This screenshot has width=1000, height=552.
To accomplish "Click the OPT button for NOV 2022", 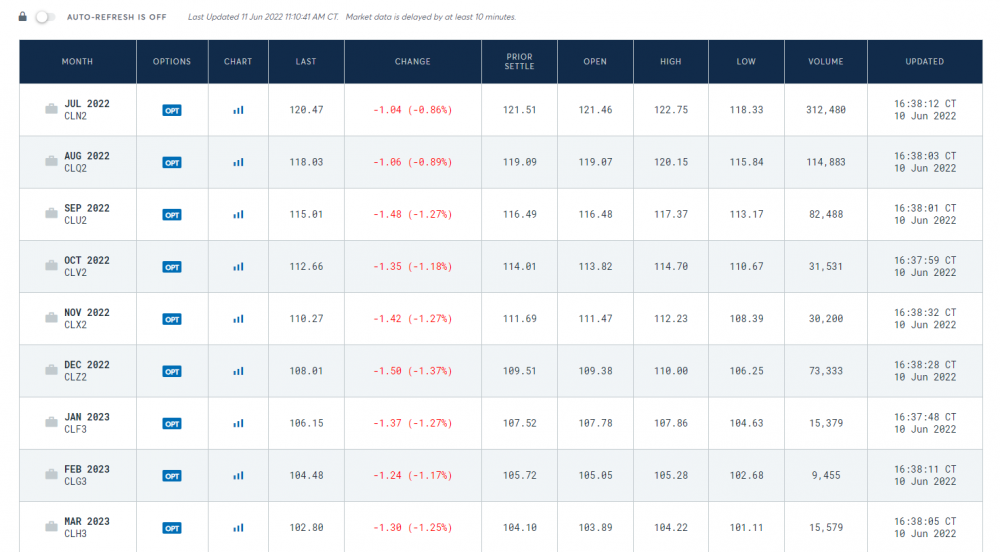I will click(172, 319).
